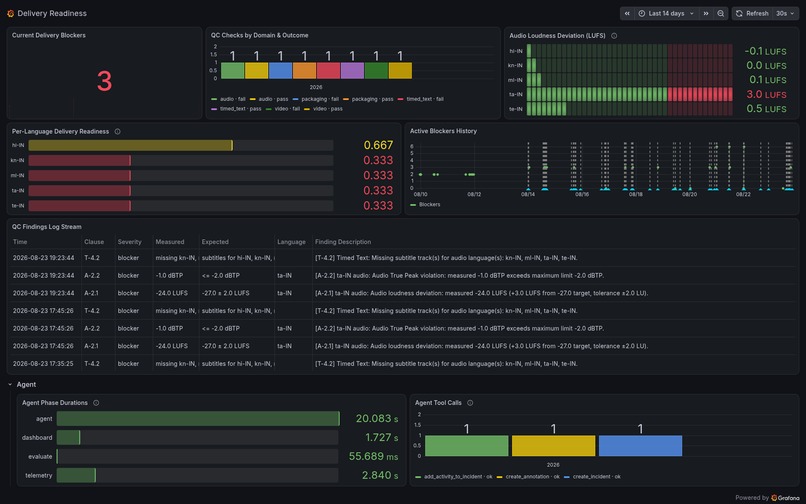806x504 pixels.
Task: Open Agent Phase Durations panel title
Action: [x=54, y=403]
